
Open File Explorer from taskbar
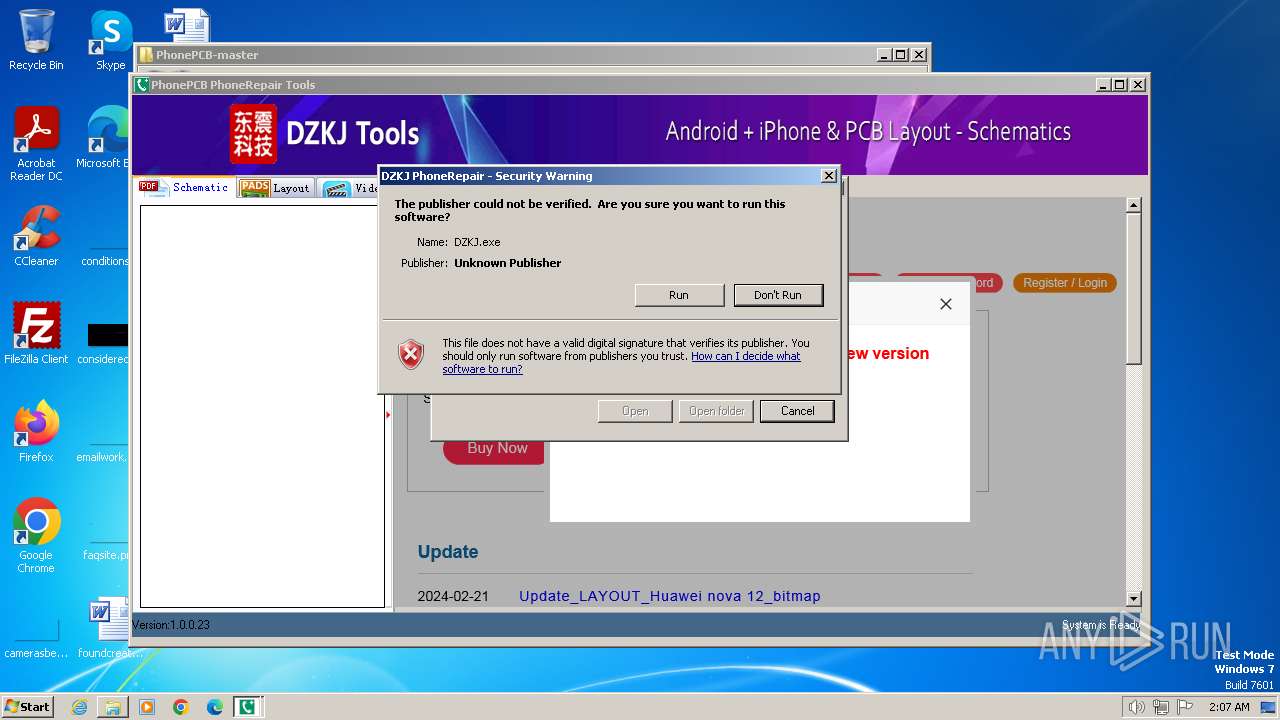pyautogui.click(x=113, y=707)
